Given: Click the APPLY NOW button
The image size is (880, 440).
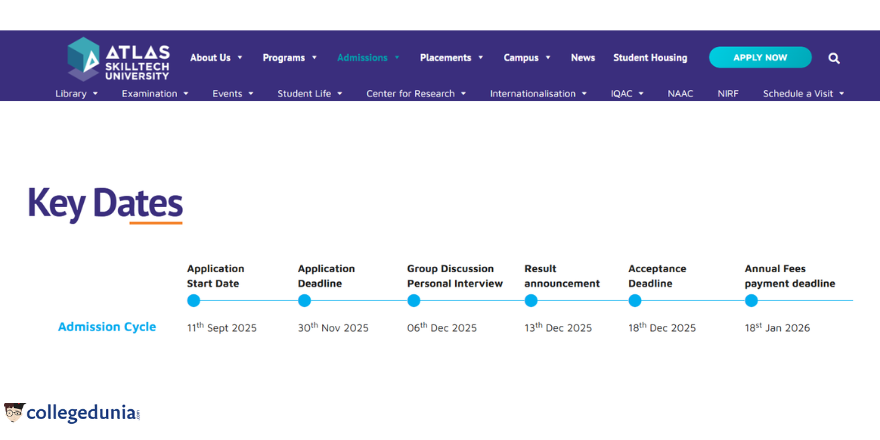Looking at the screenshot, I should coord(760,57).
